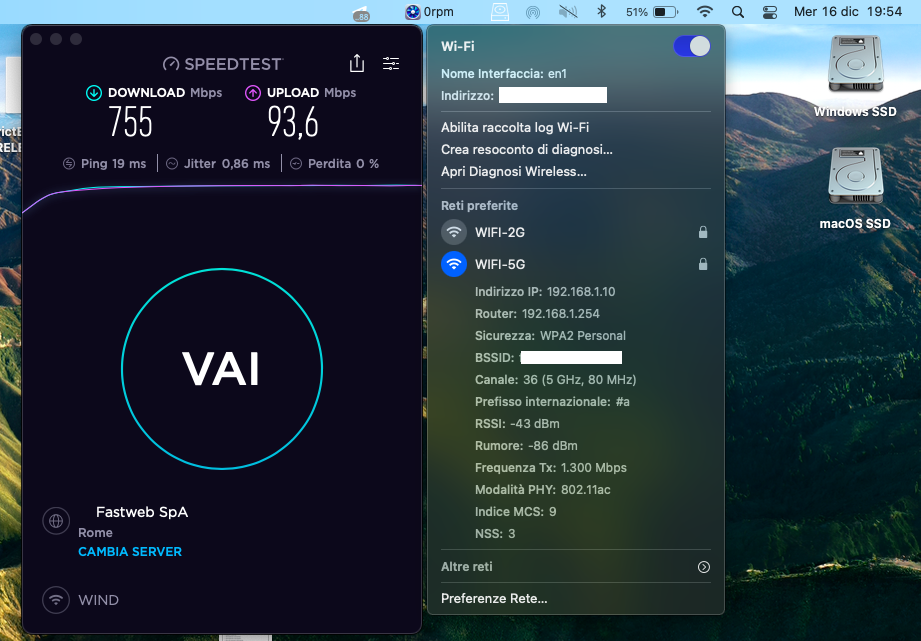Click Modalità PHY: 802.11ac
This screenshot has height=641, width=921.
[542, 489]
